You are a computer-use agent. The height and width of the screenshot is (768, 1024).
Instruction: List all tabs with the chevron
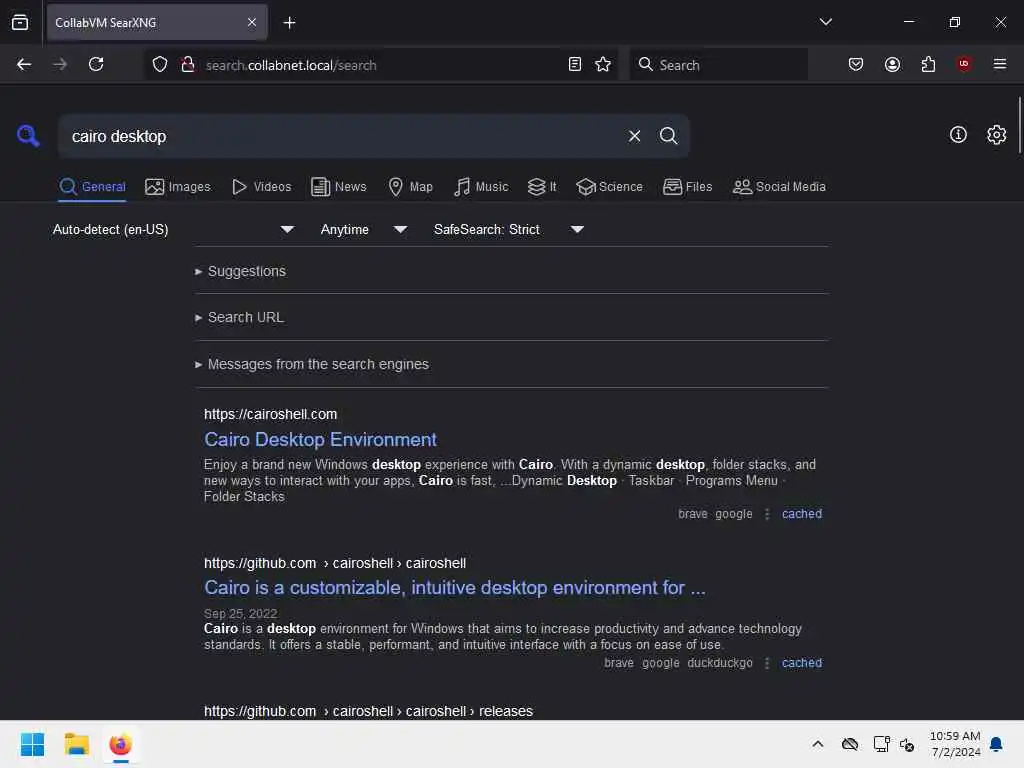coord(825,22)
